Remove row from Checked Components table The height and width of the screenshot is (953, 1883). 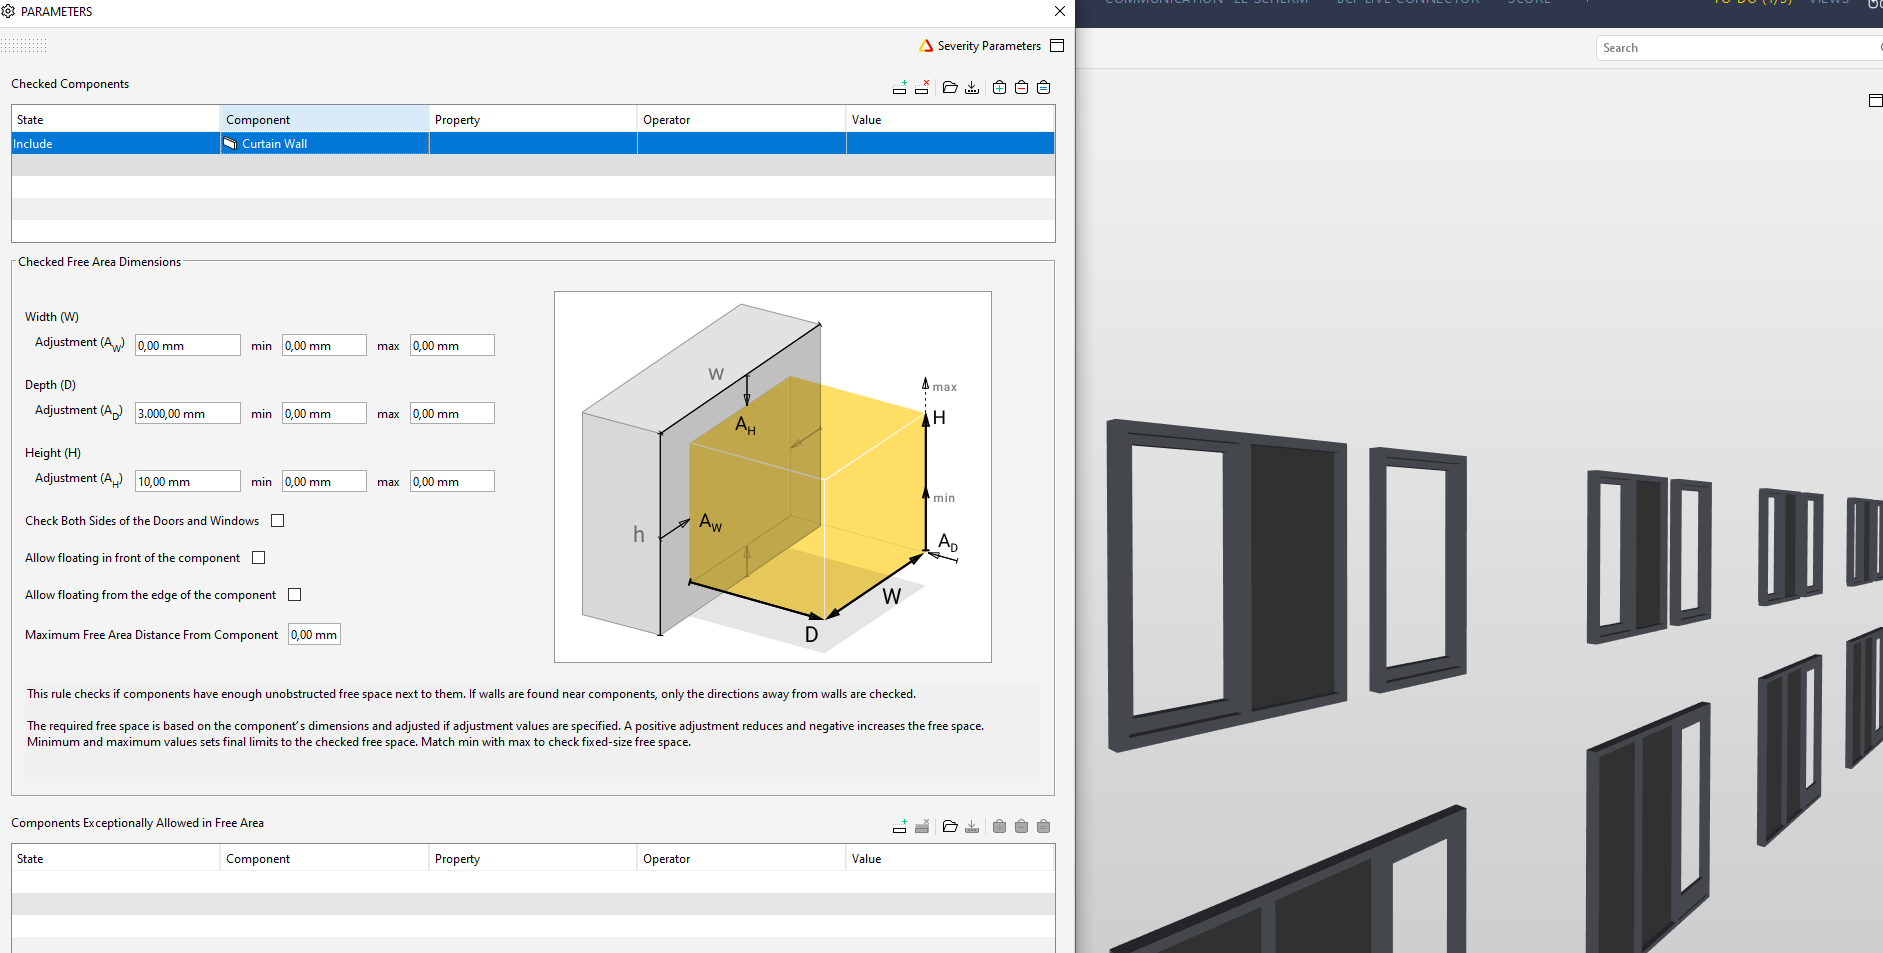[x=922, y=88]
